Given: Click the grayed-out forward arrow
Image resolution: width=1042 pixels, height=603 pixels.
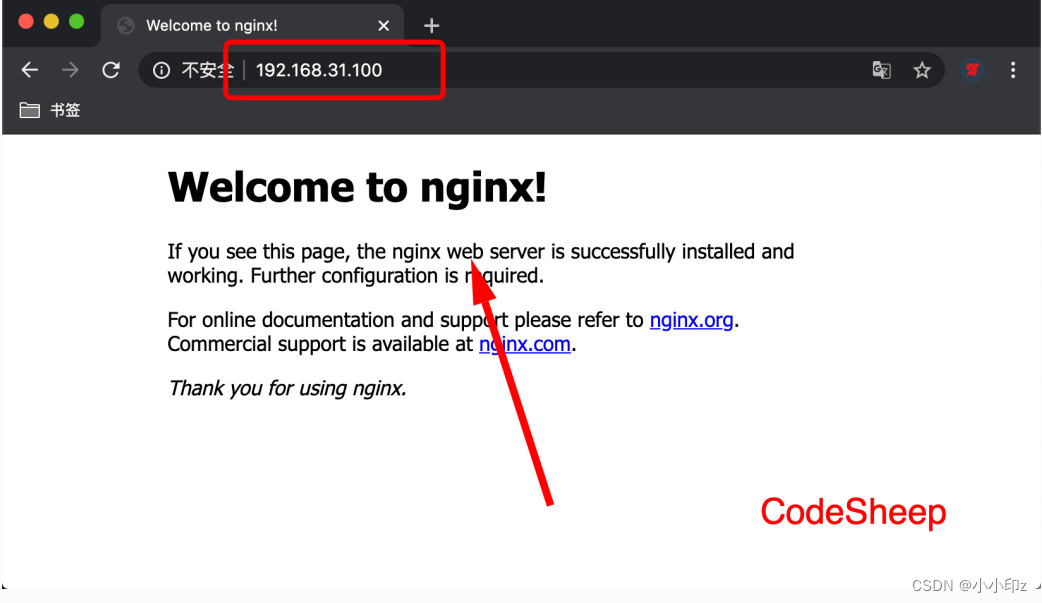Looking at the screenshot, I should 68,70.
